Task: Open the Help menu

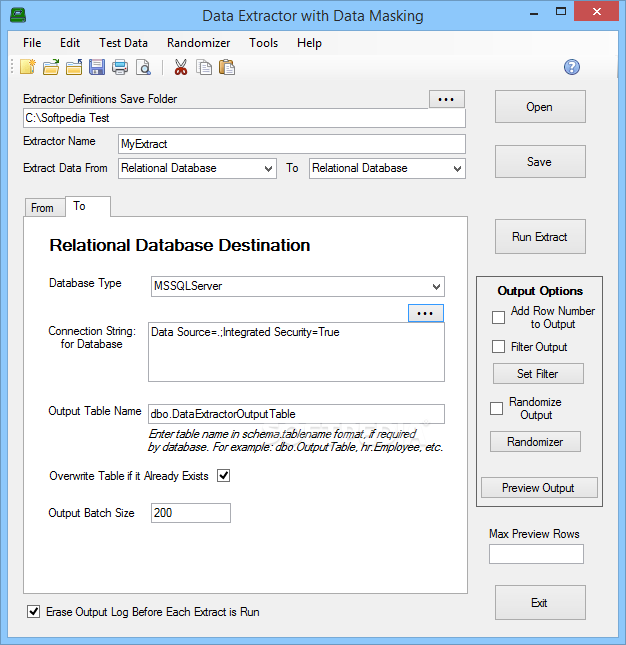Action: [309, 43]
